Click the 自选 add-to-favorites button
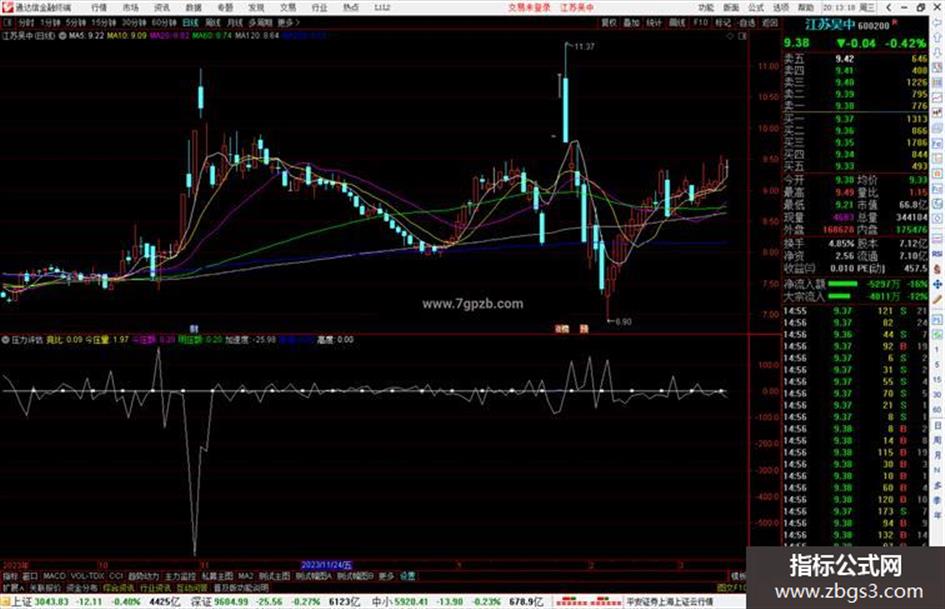The width and height of the screenshot is (945, 609). [747, 22]
